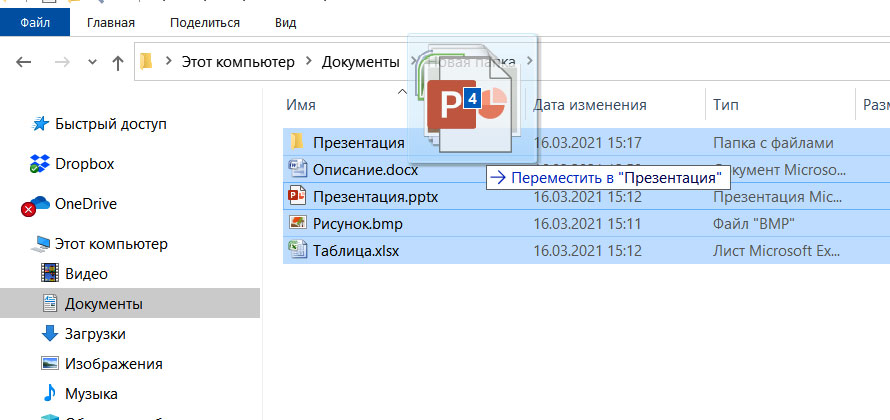The height and width of the screenshot is (420, 890).
Task: Select the Таблица.xlsx Excel icon
Action: (297, 250)
